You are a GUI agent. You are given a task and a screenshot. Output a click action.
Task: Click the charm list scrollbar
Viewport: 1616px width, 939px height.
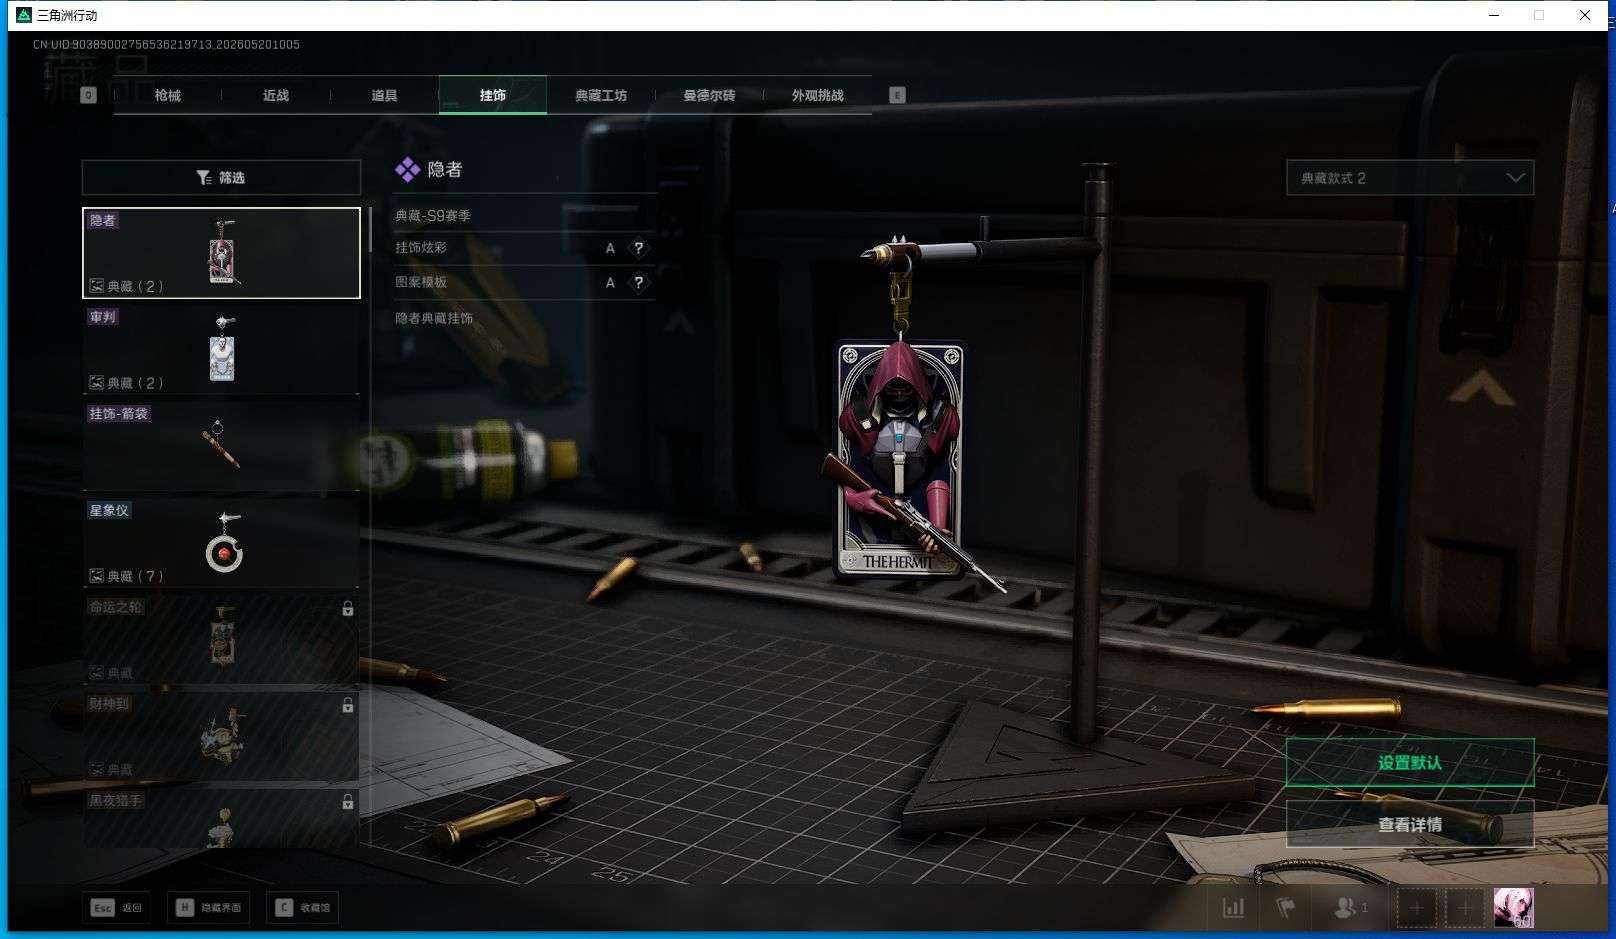370,230
